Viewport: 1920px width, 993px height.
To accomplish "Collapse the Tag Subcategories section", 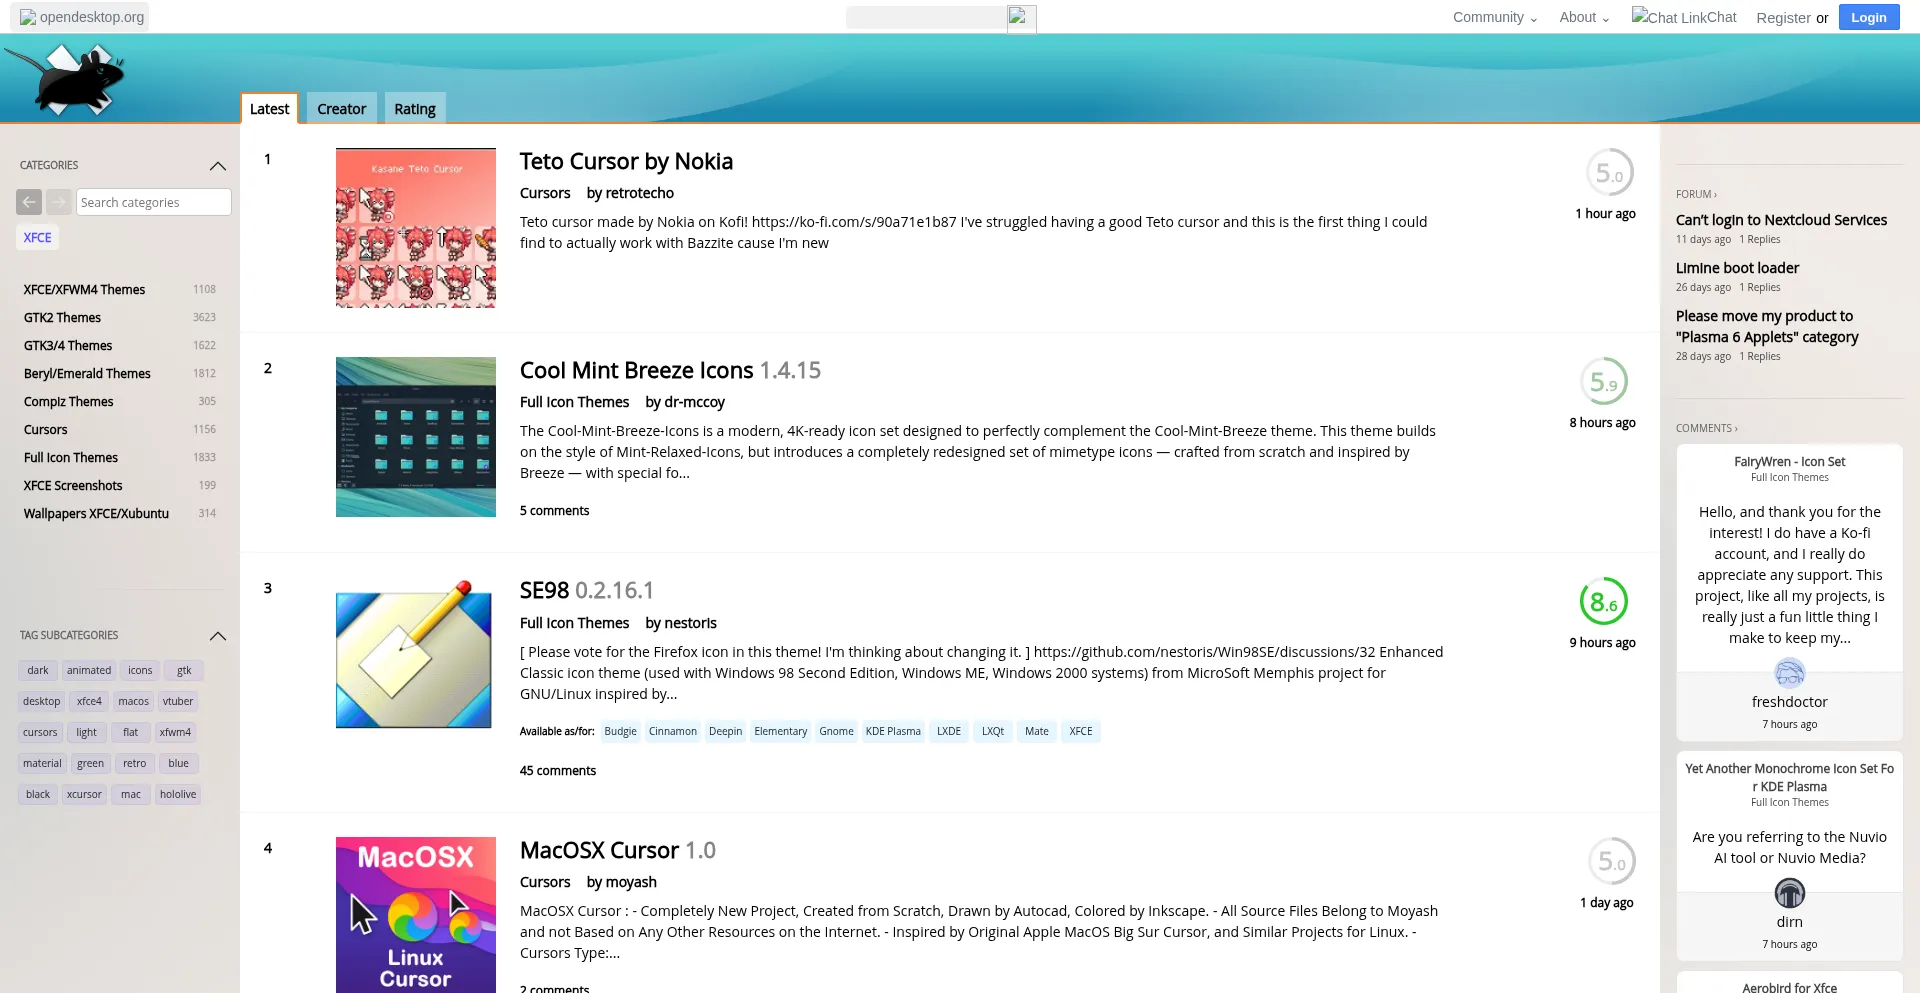I will click(x=218, y=636).
